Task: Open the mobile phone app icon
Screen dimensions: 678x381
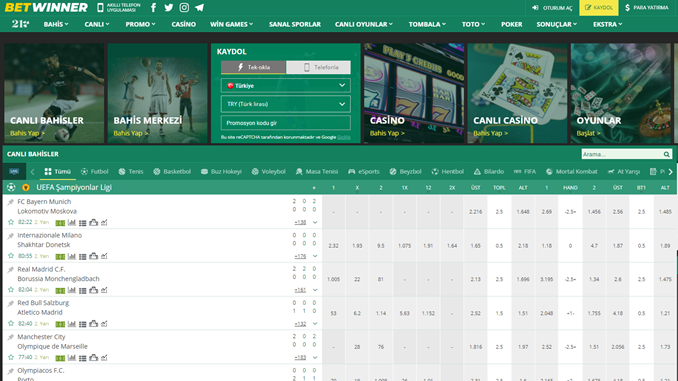Action: 100,7
